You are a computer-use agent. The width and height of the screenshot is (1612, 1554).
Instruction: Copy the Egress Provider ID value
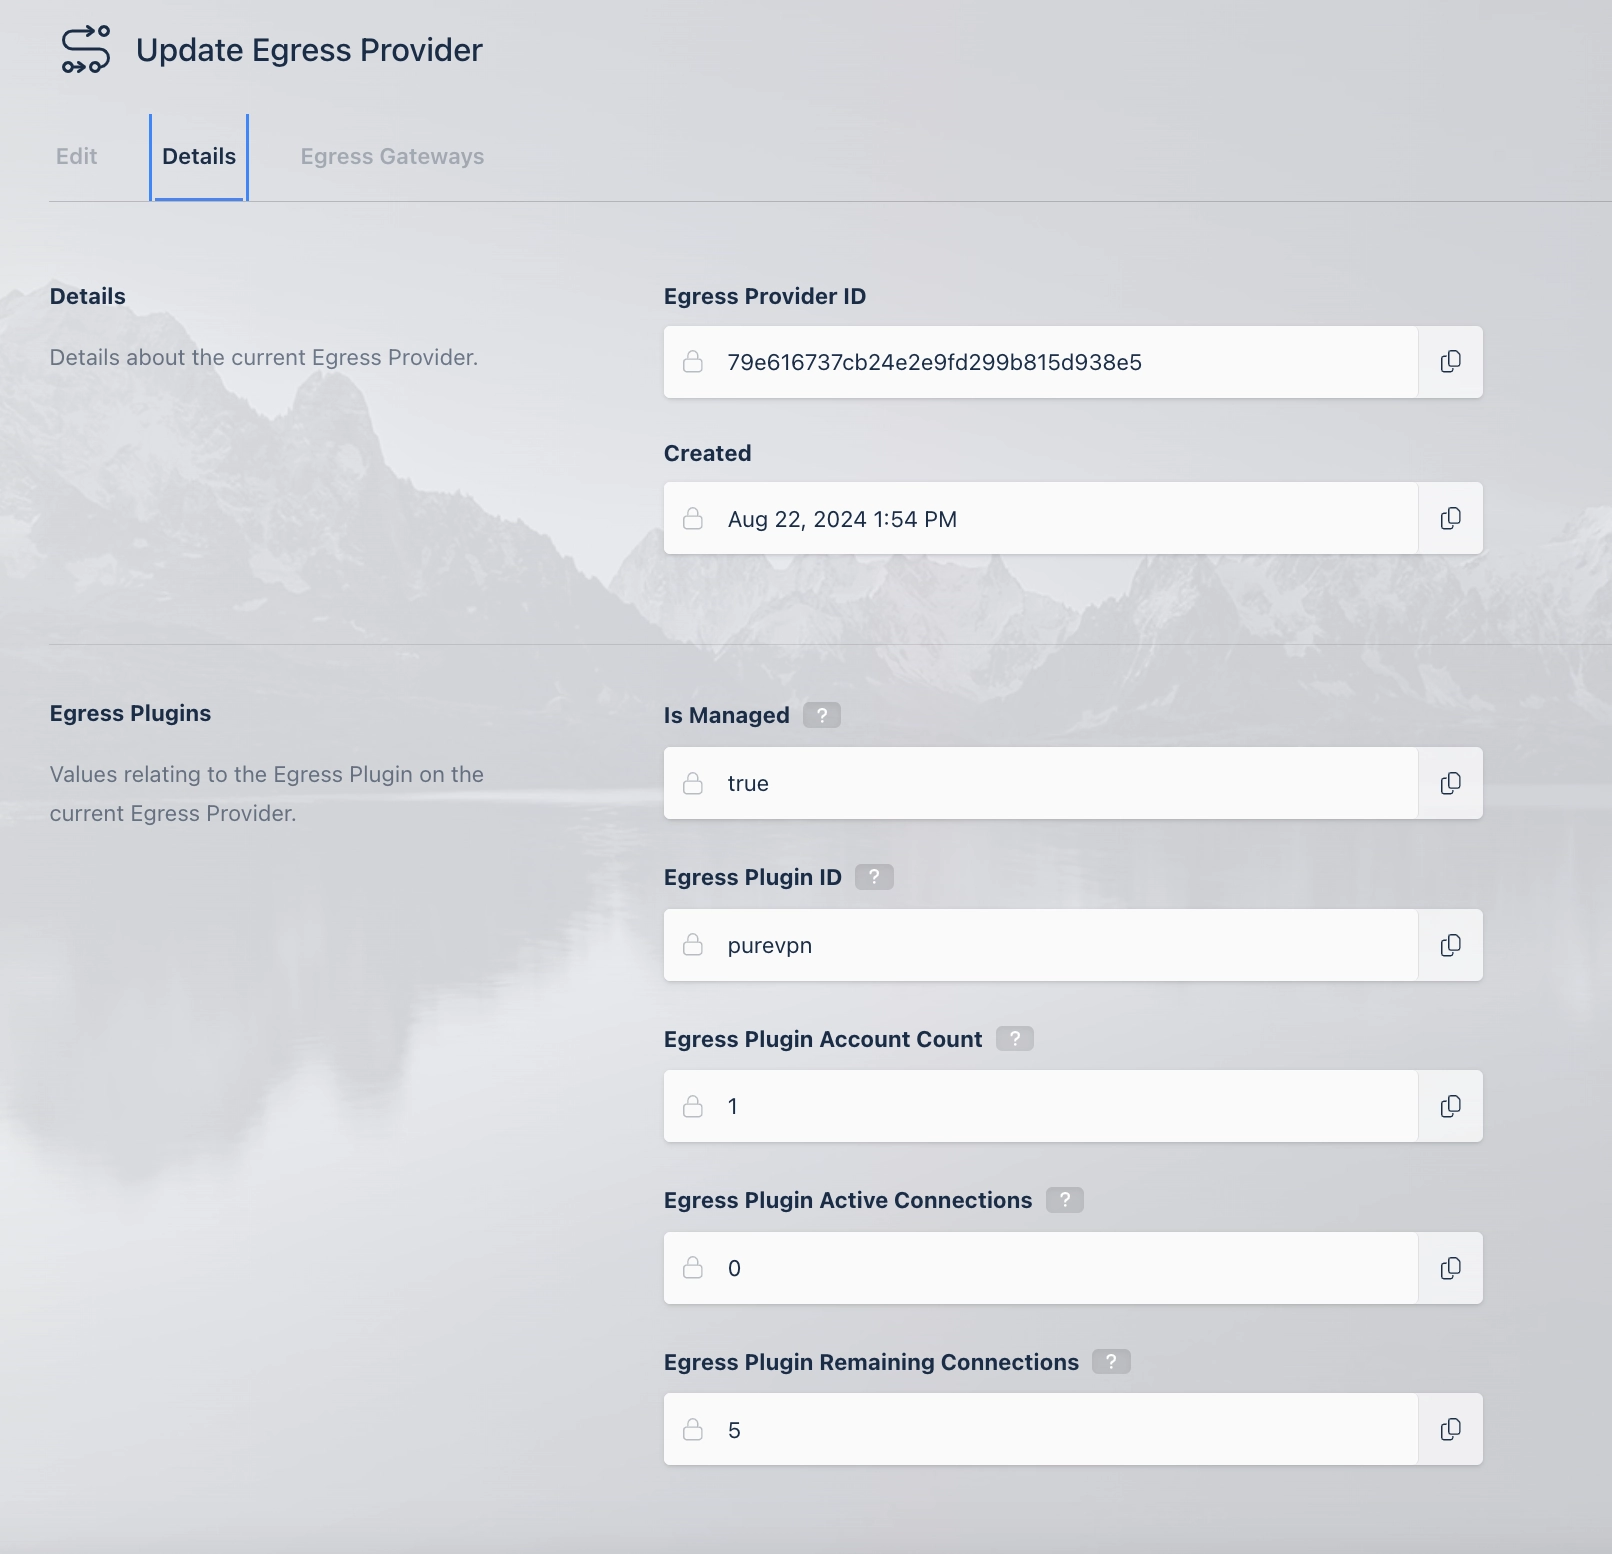click(1449, 362)
